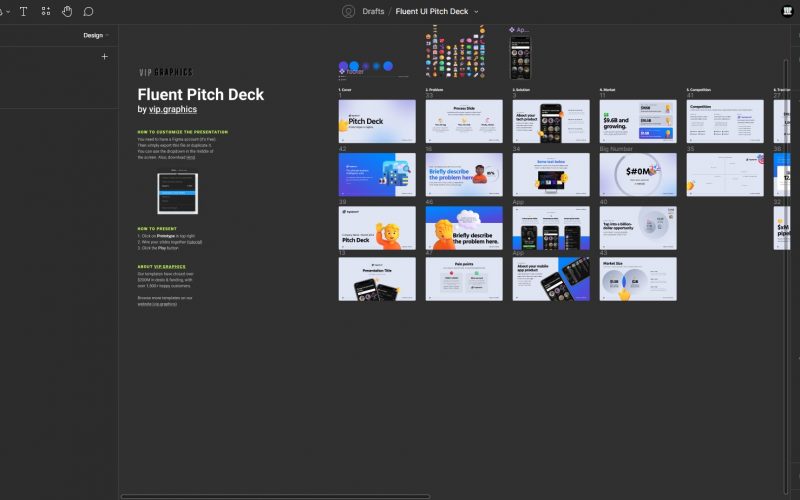The width and height of the screenshot is (800, 500).
Task: Select the App phone component frame
Action: tap(520, 57)
